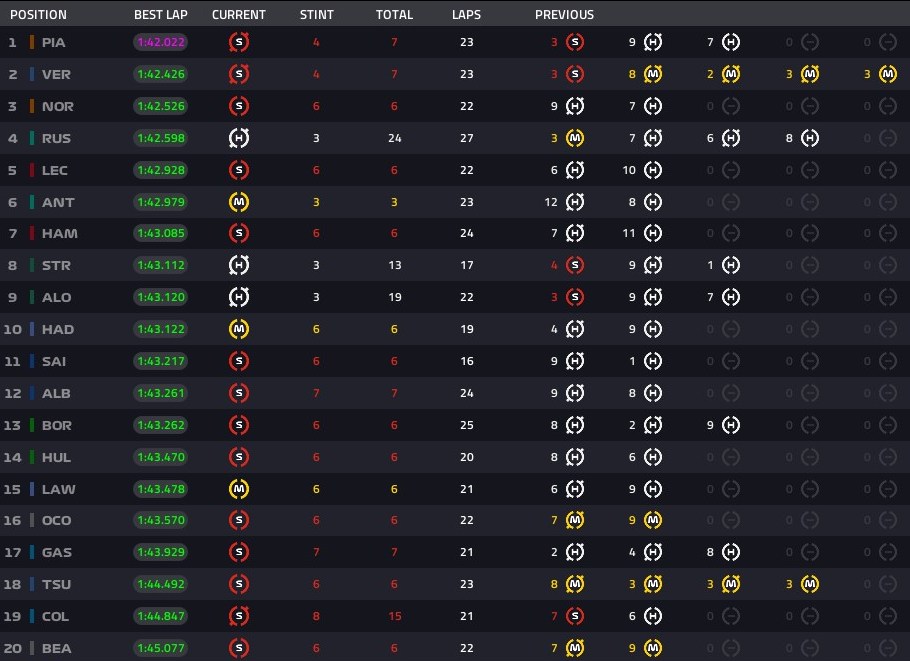Click TSU's fourth previous medium tyre icon
This screenshot has height=661, width=910.
pos(810,584)
